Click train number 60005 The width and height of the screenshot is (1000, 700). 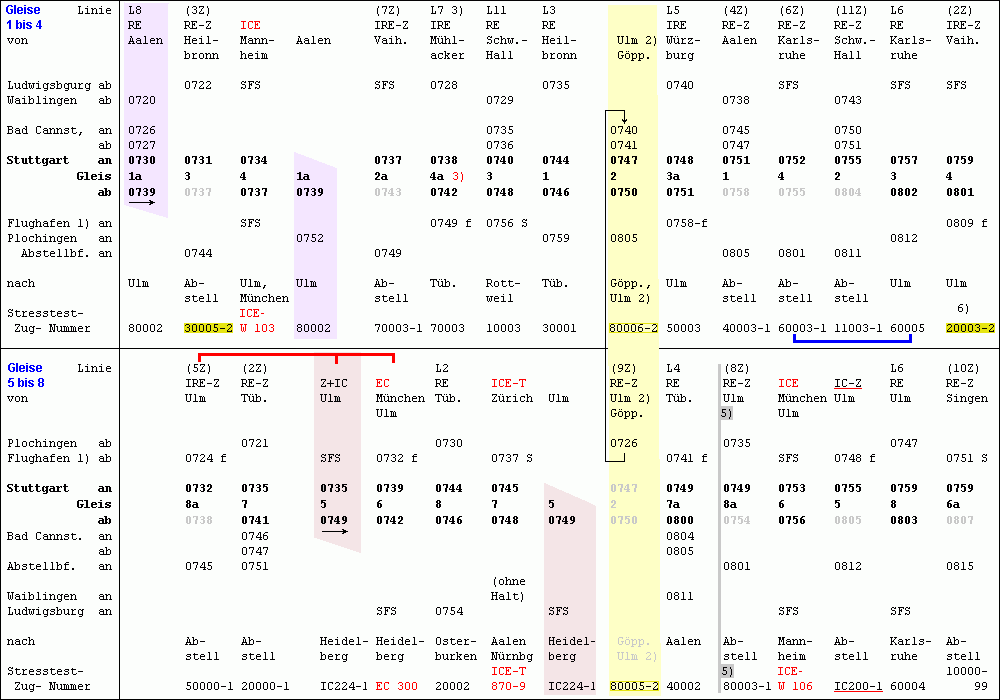click(908, 328)
